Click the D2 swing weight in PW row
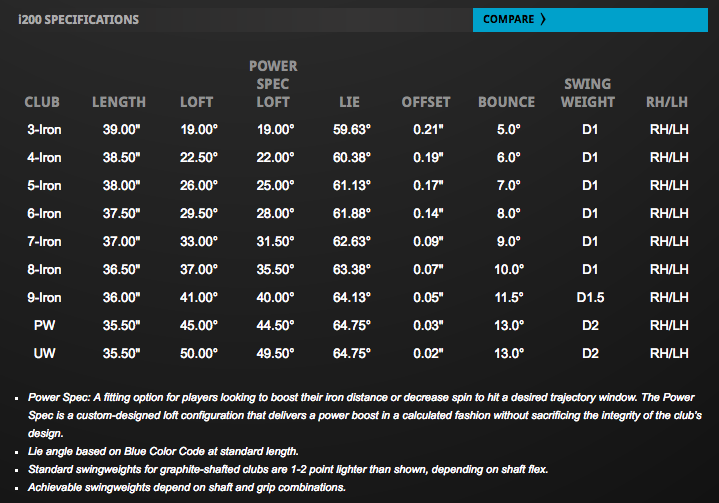 (x=590, y=326)
